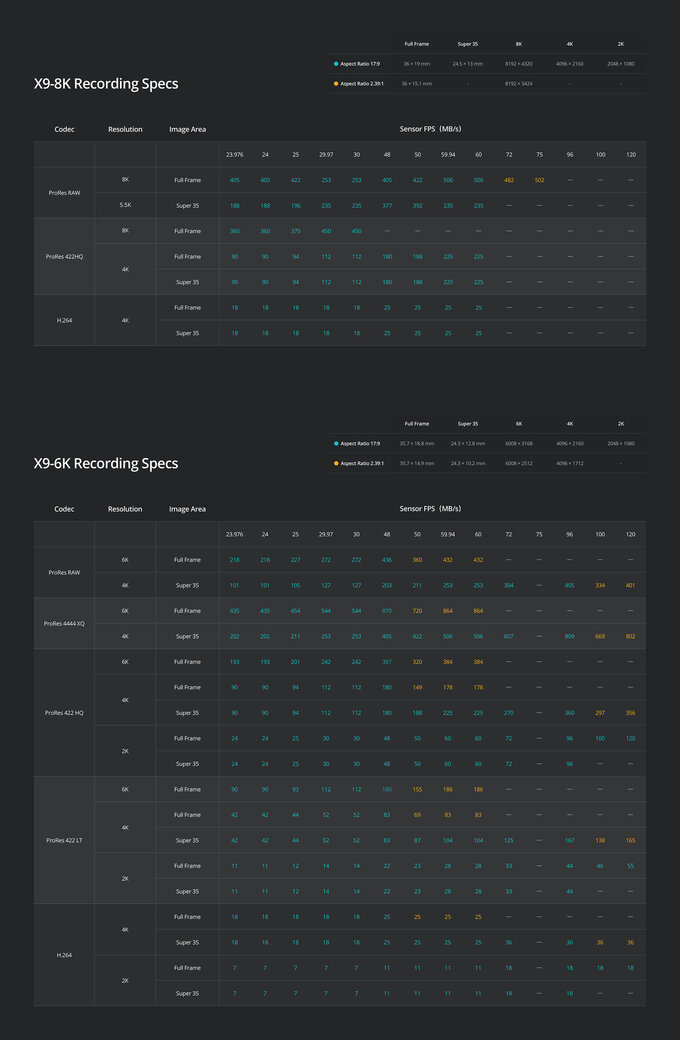Click the '69' value in X9-6K table
The height and width of the screenshot is (1040, 680).
[x=417, y=814]
